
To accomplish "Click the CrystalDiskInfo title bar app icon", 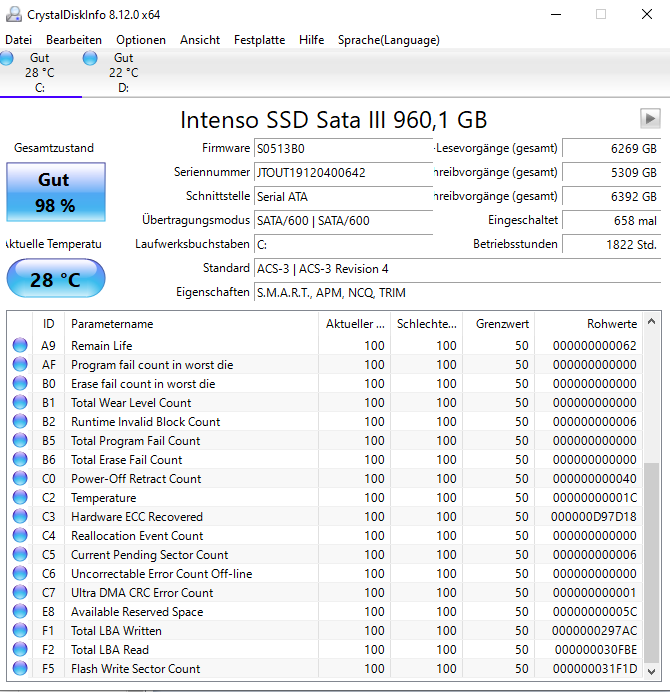I will (14, 15).
